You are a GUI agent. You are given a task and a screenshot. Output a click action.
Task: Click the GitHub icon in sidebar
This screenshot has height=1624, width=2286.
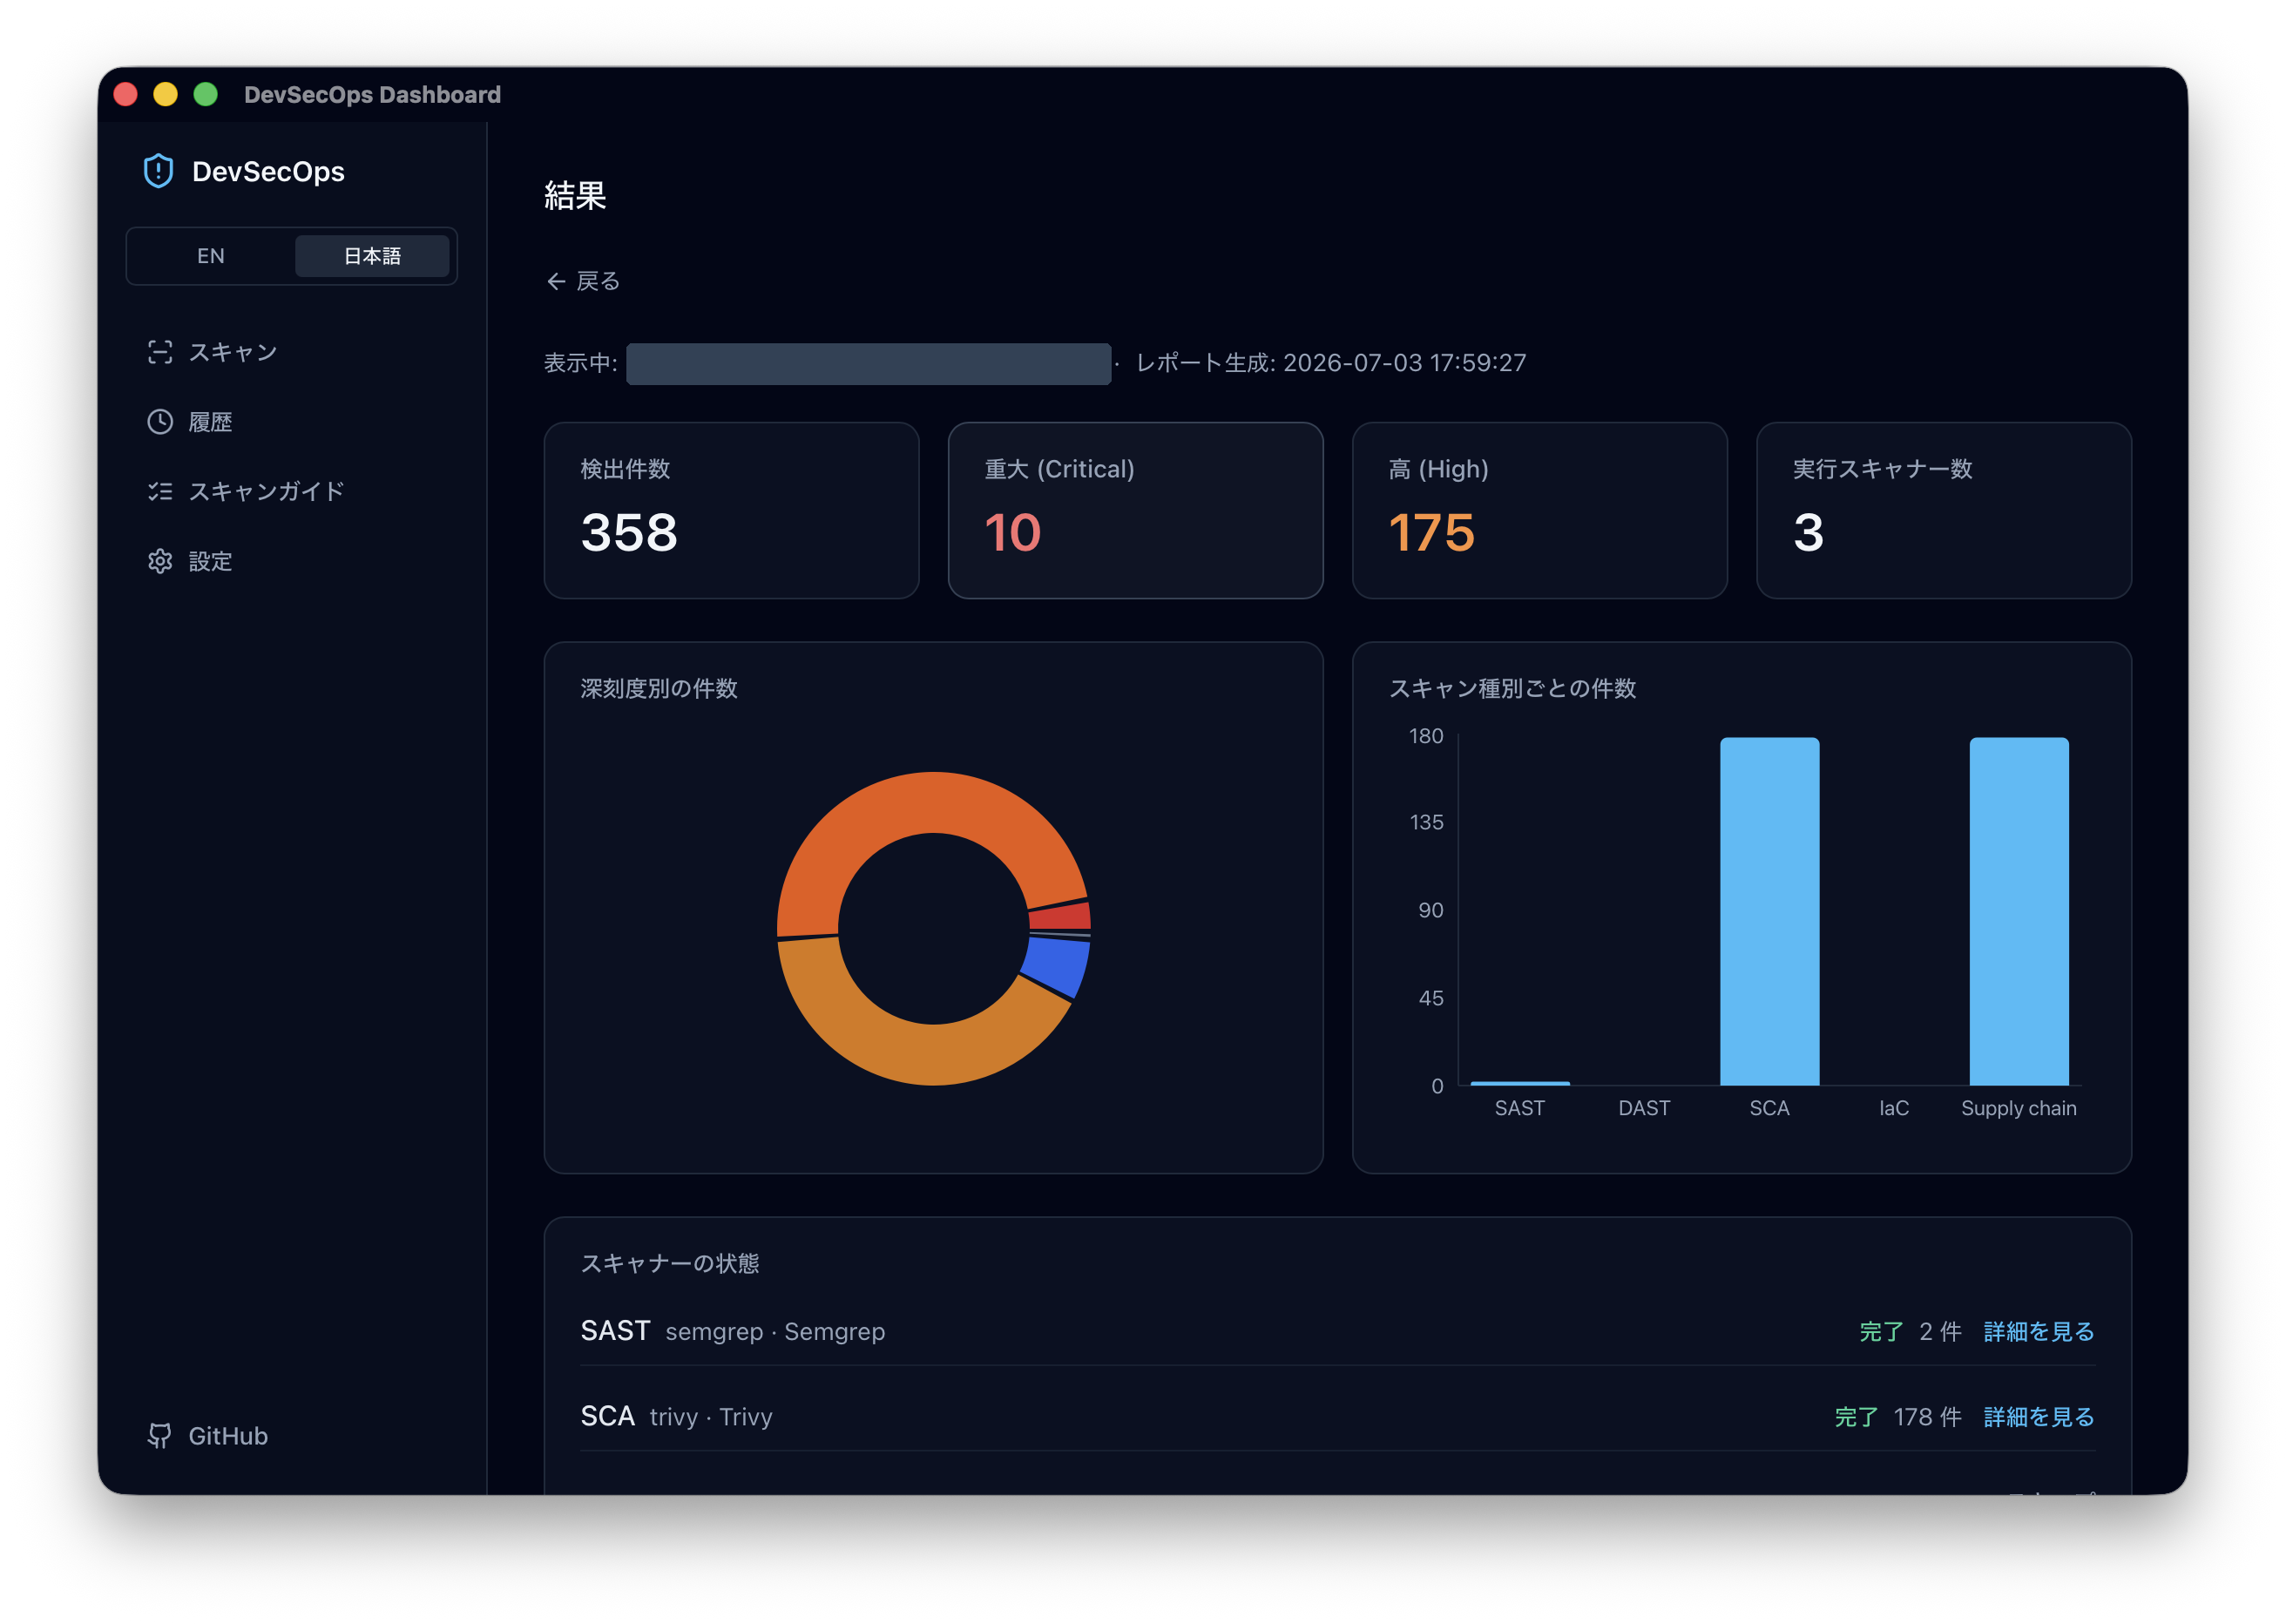click(159, 1436)
